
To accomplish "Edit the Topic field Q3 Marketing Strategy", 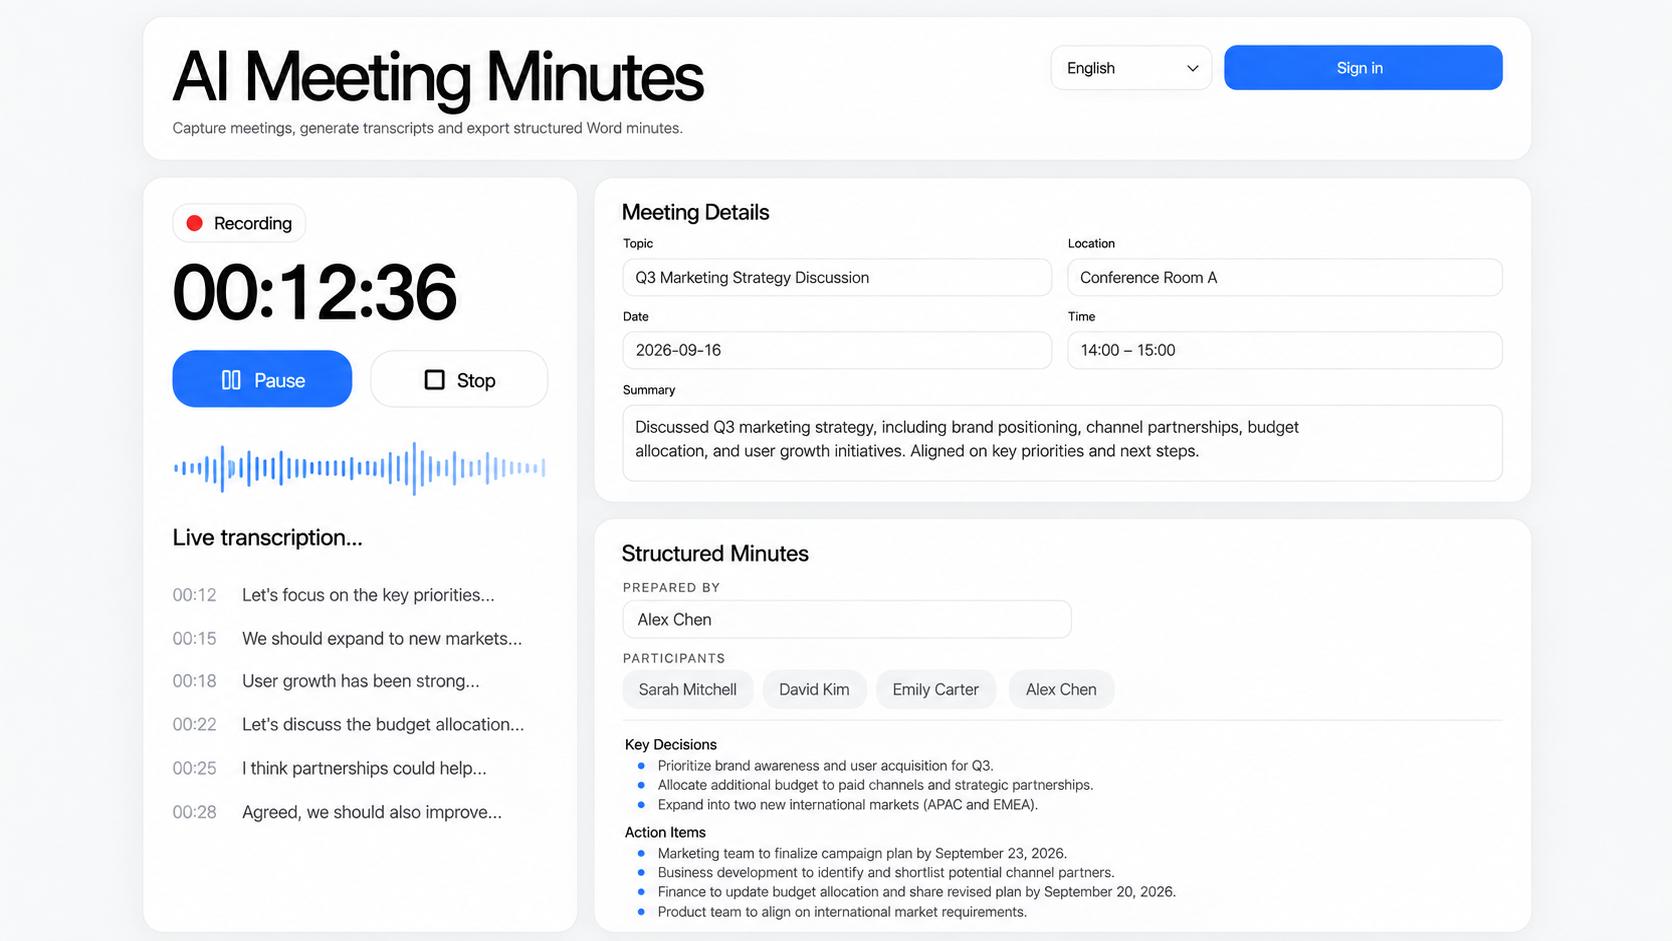I will tap(837, 277).
